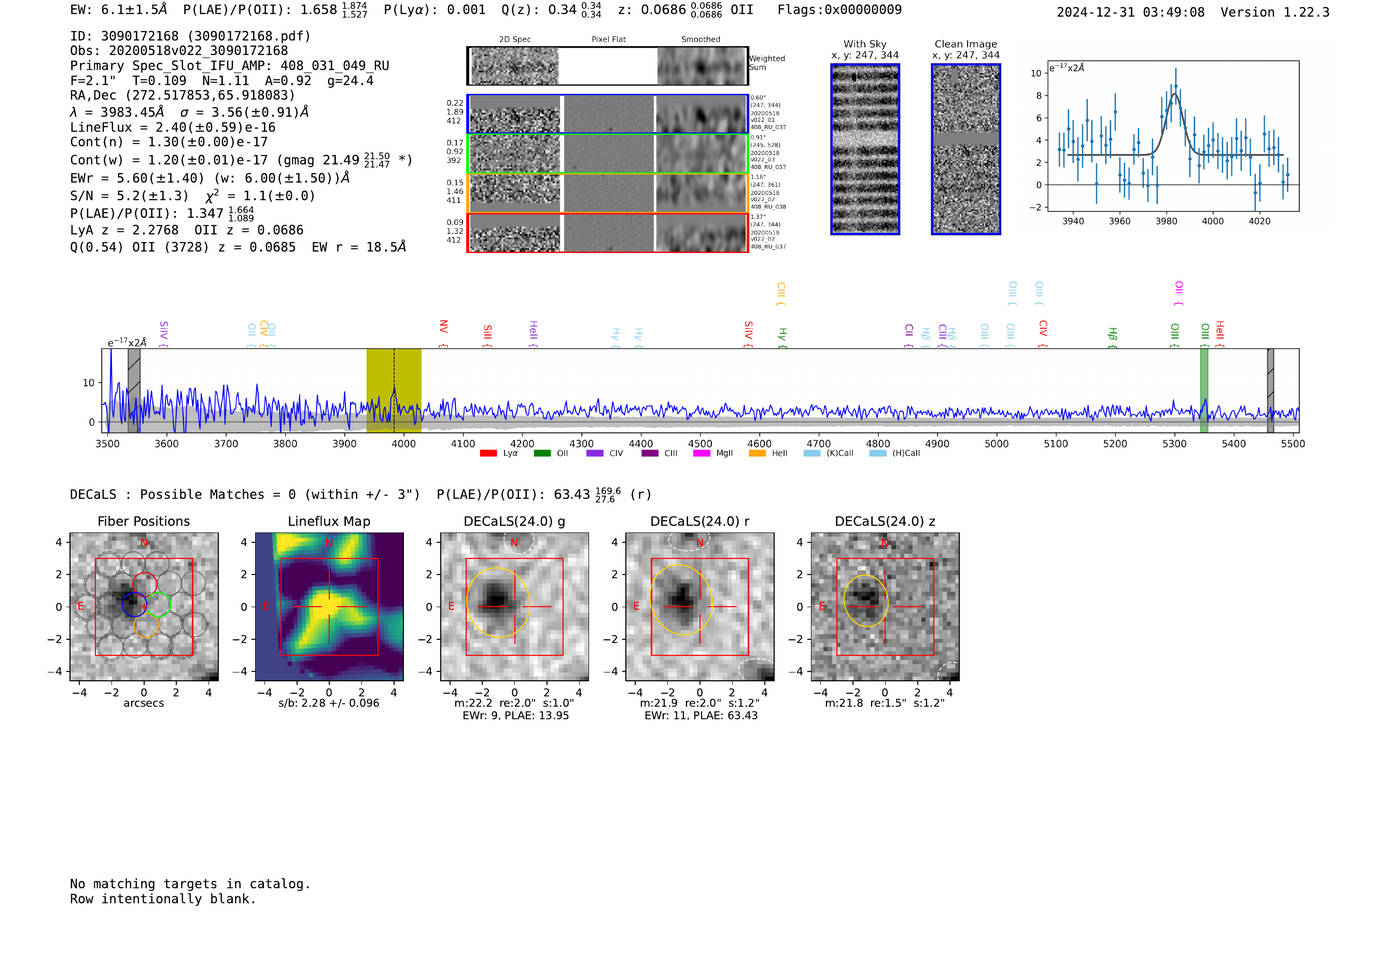Select the 'Cont(n) = 1.30(±0.00)e-17' line
This screenshot has height=953, width=1400.
[x=169, y=142]
